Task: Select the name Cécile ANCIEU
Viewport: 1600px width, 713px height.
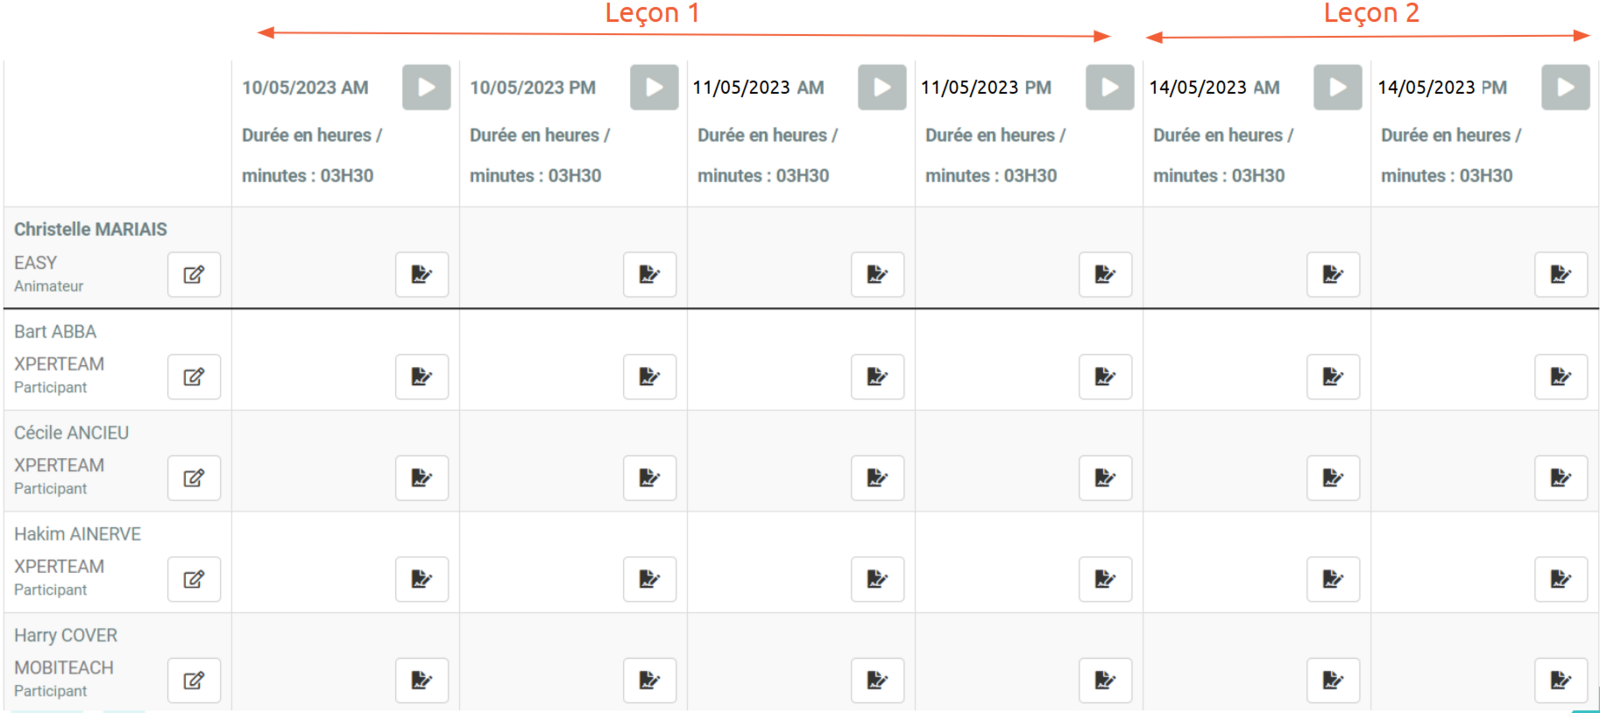Action: tap(71, 433)
